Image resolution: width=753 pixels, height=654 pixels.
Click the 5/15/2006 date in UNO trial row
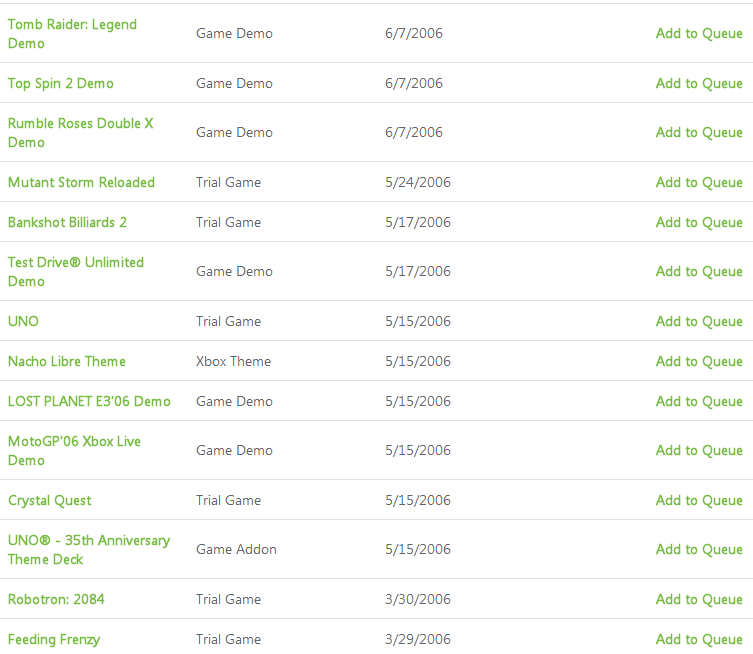[418, 321]
